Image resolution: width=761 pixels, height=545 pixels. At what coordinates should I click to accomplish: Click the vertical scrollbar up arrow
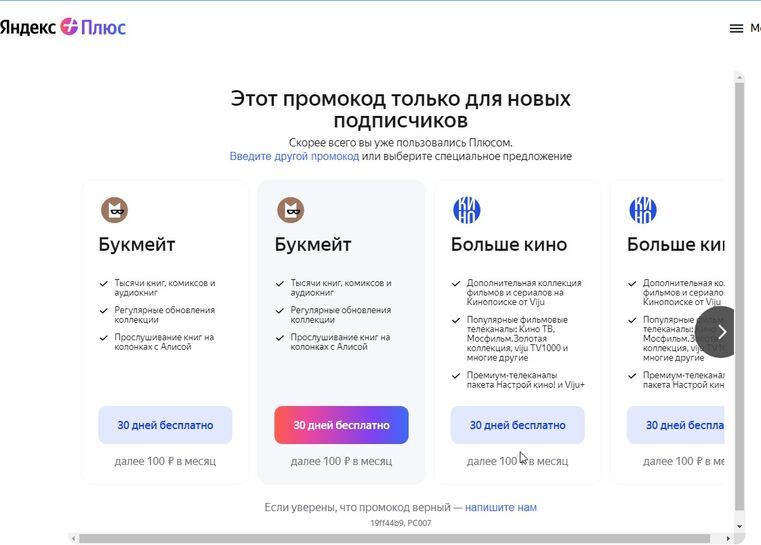pyautogui.click(x=740, y=77)
